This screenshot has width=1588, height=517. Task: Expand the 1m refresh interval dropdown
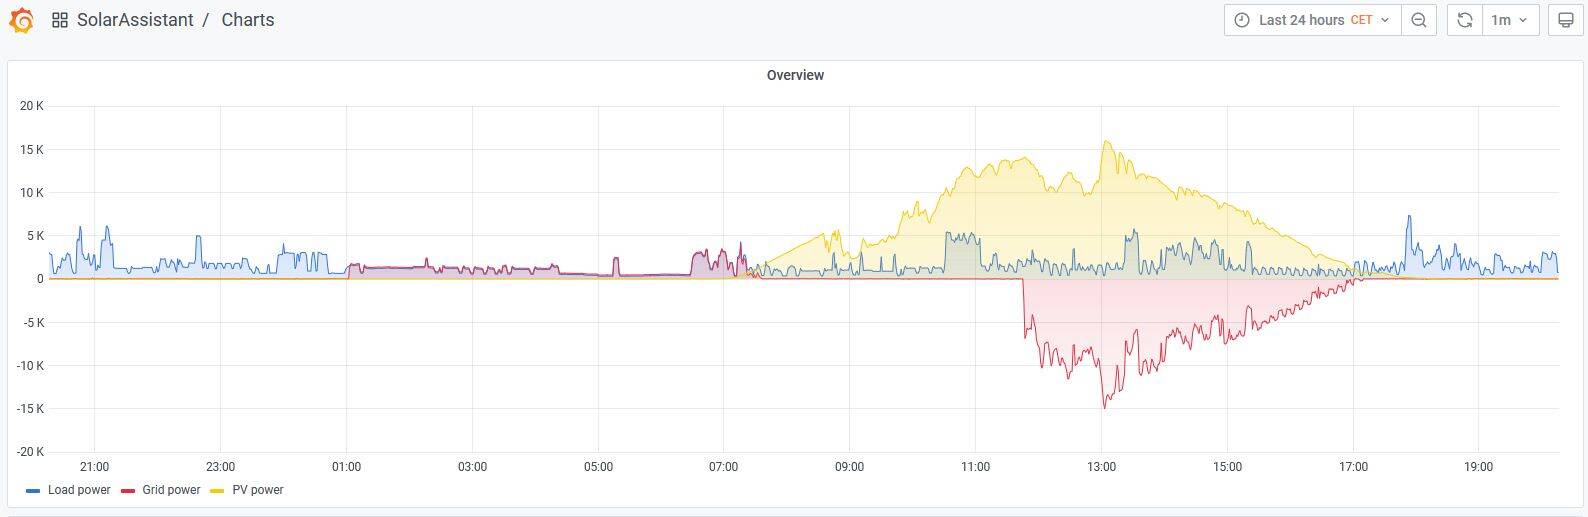tap(1510, 20)
